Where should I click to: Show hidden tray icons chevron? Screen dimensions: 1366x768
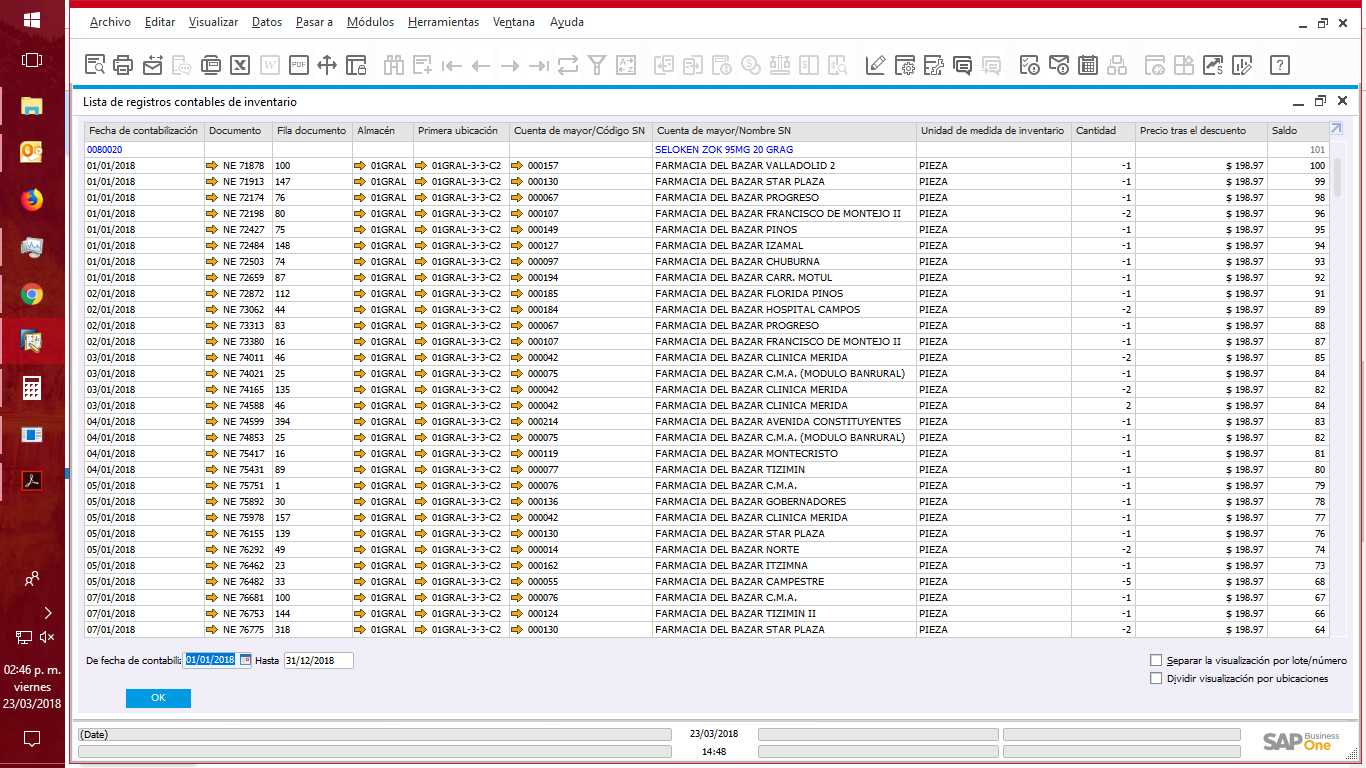(x=47, y=613)
